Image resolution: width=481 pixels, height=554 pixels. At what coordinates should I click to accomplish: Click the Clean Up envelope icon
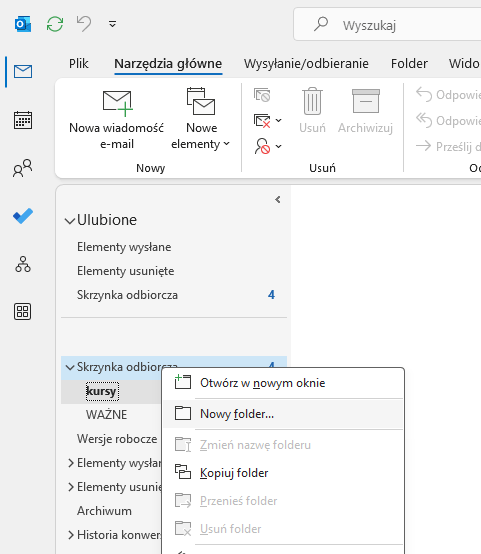[262, 120]
